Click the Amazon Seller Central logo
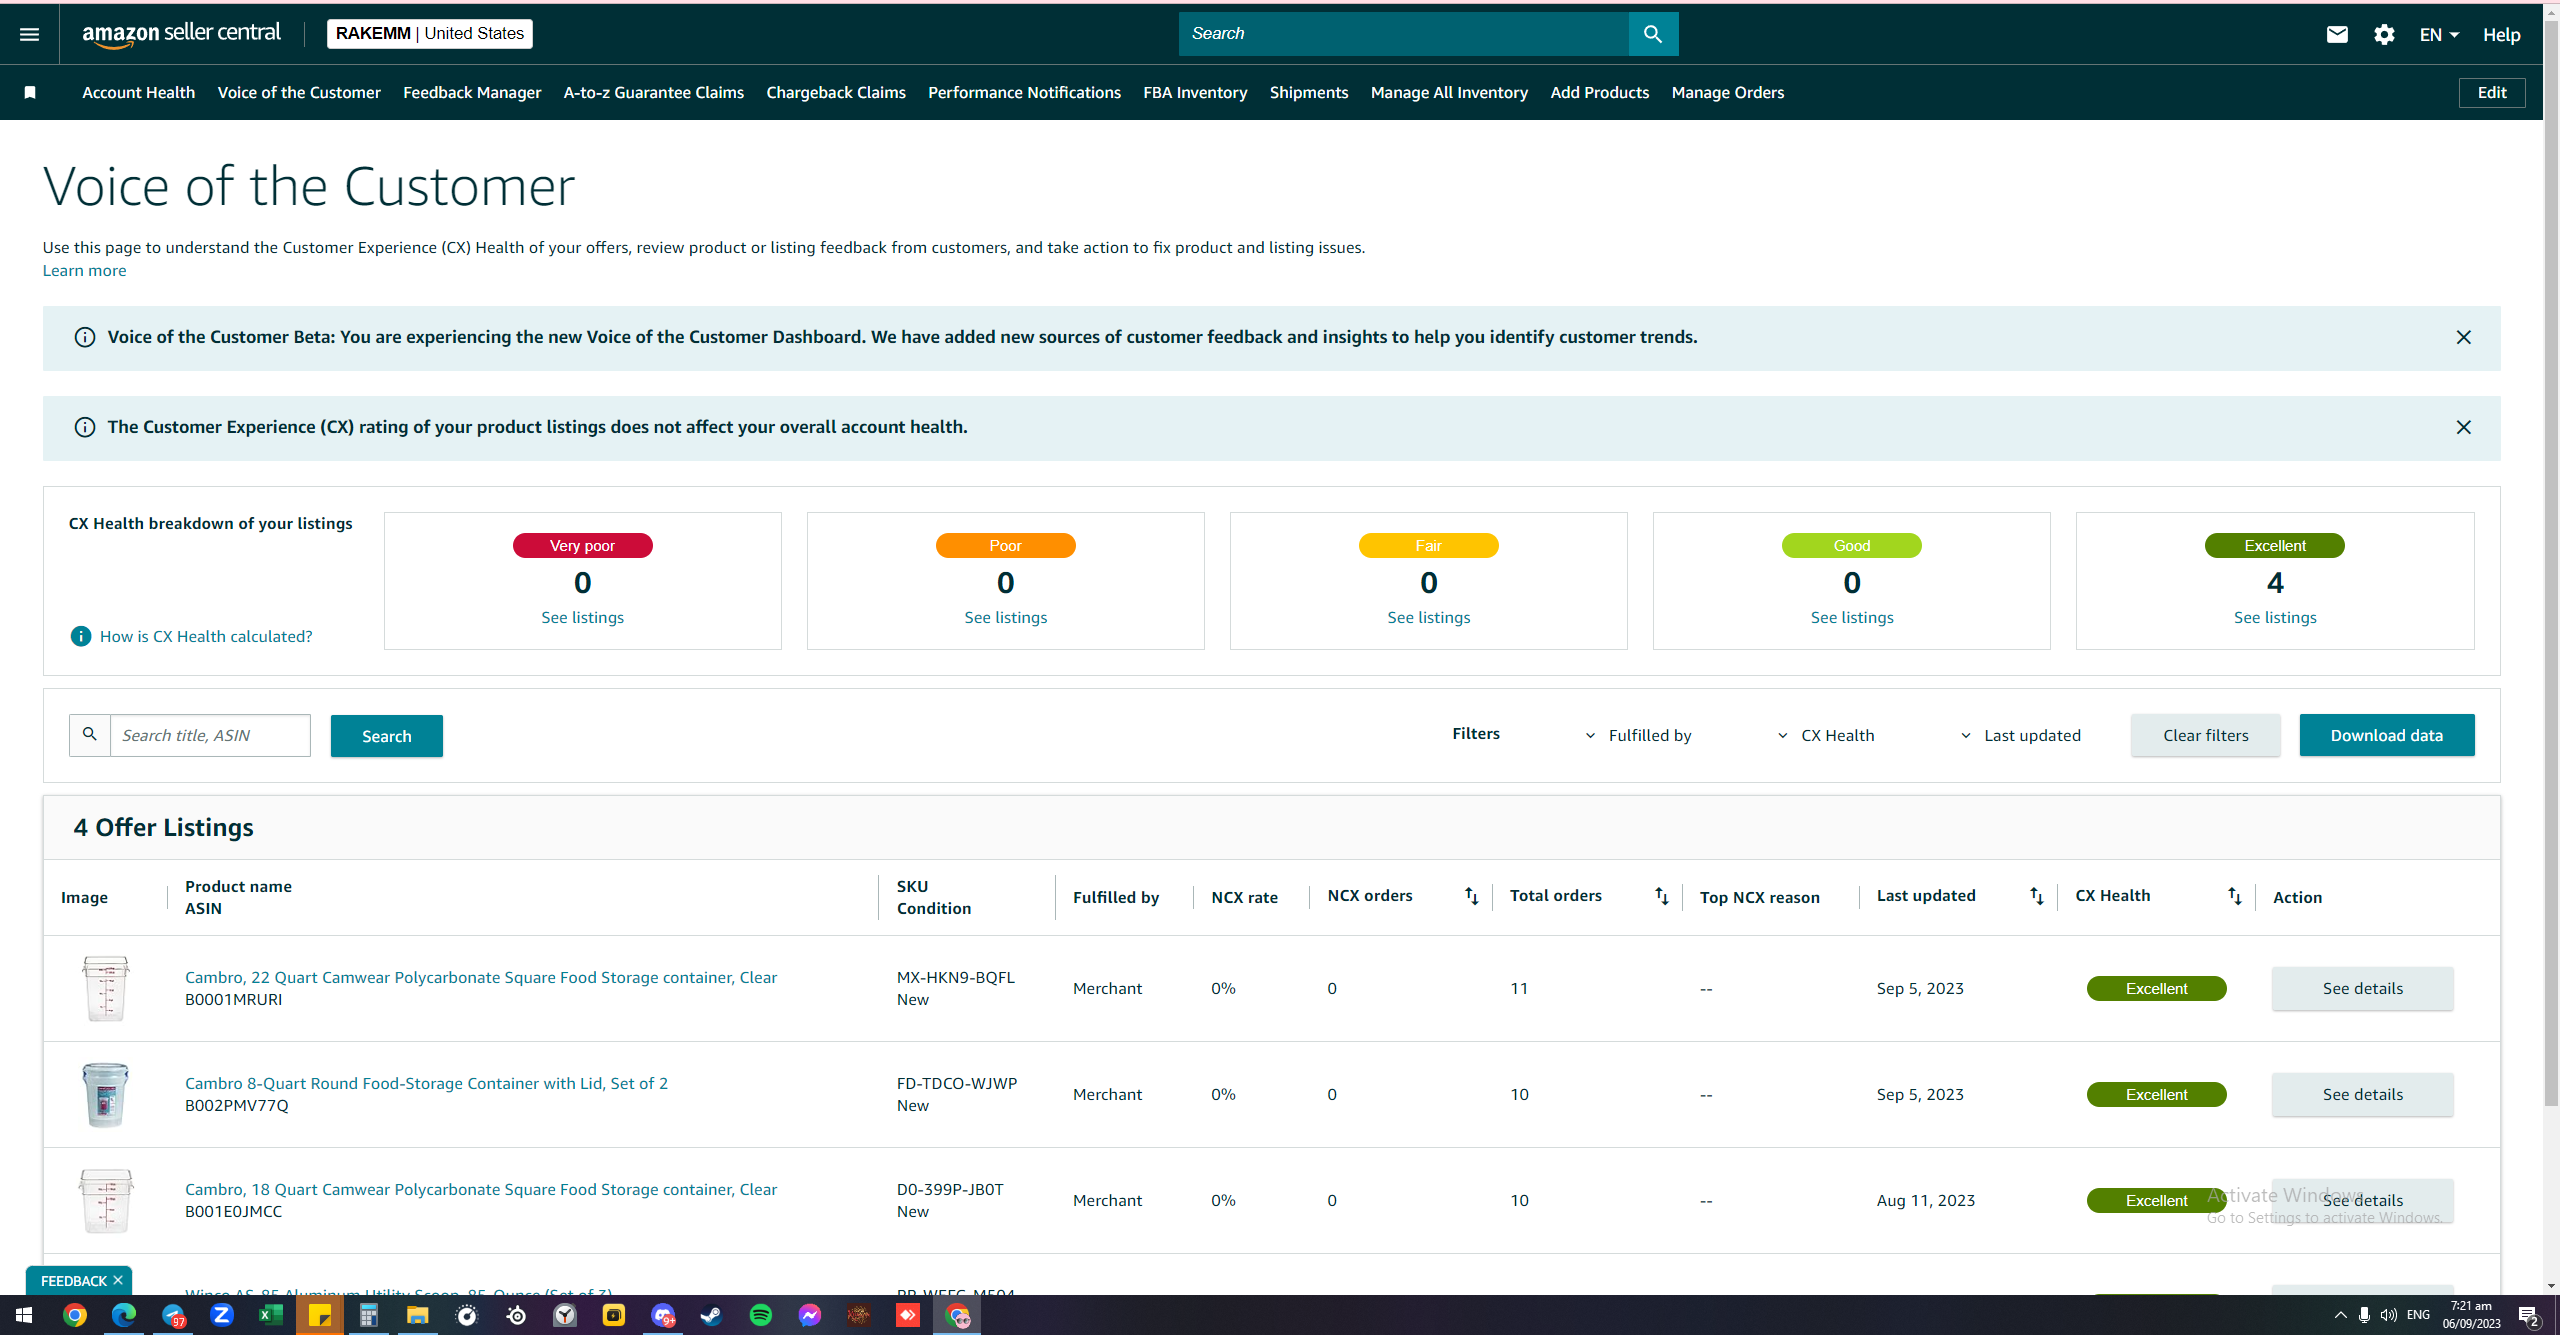 (182, 34)
